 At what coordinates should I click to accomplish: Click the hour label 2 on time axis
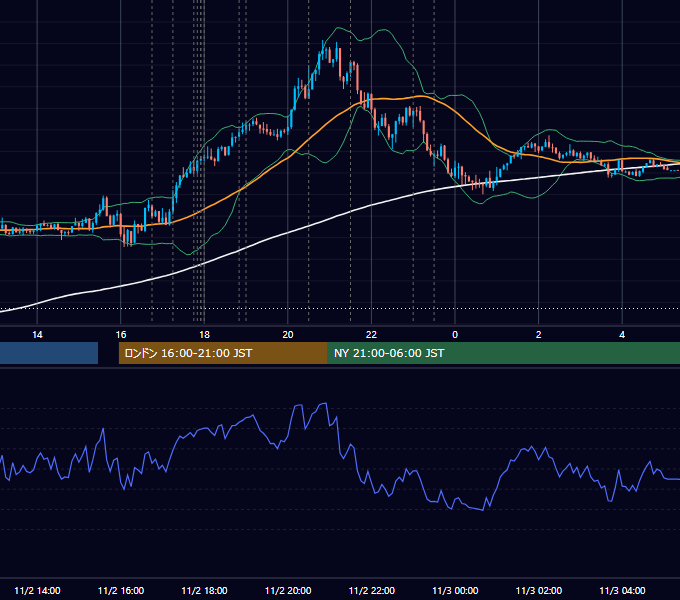539,335
